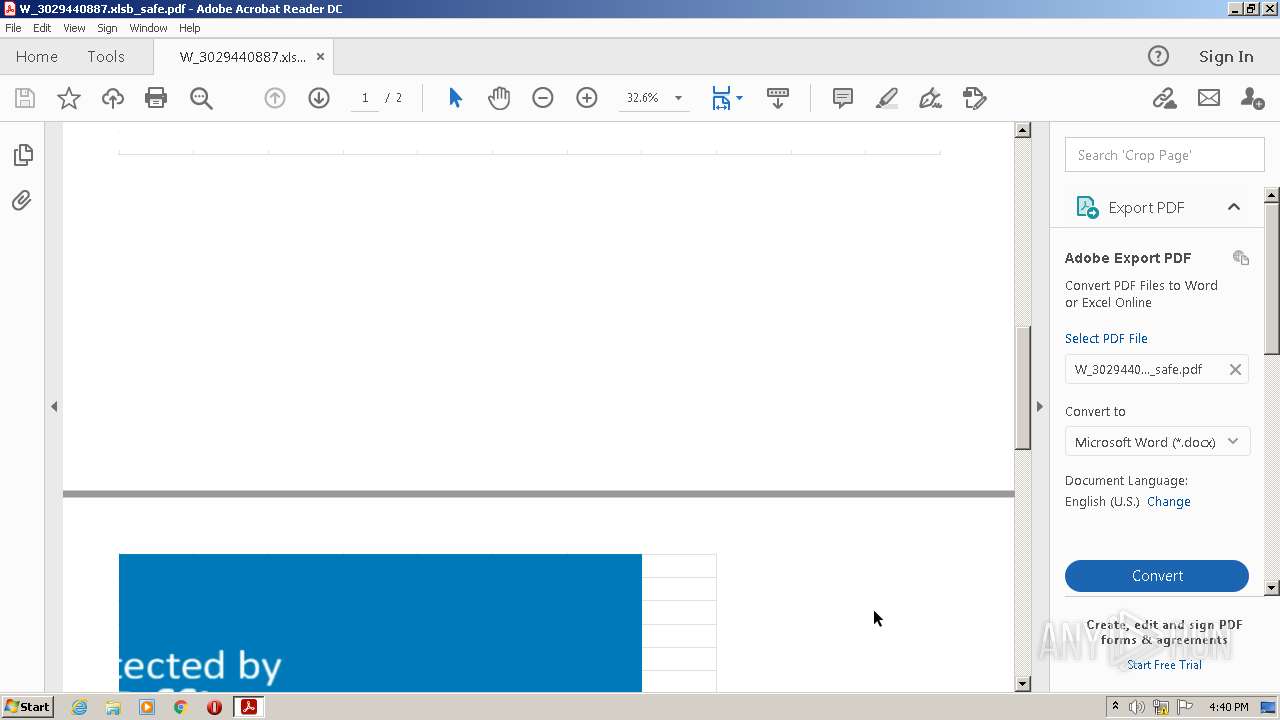Click the page number input field
This screenshot has width=1280, height=720.
(365, 98)
